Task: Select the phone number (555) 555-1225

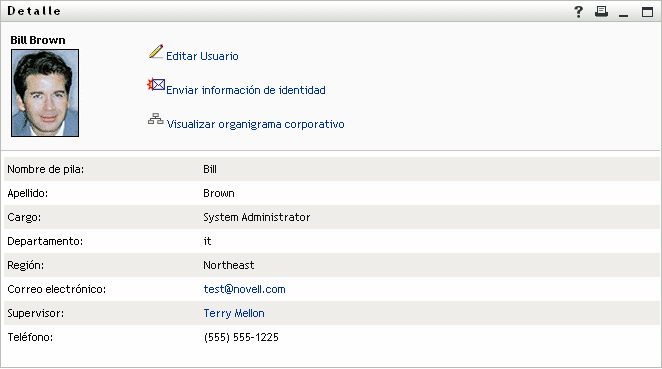Action: pos(241,337)
